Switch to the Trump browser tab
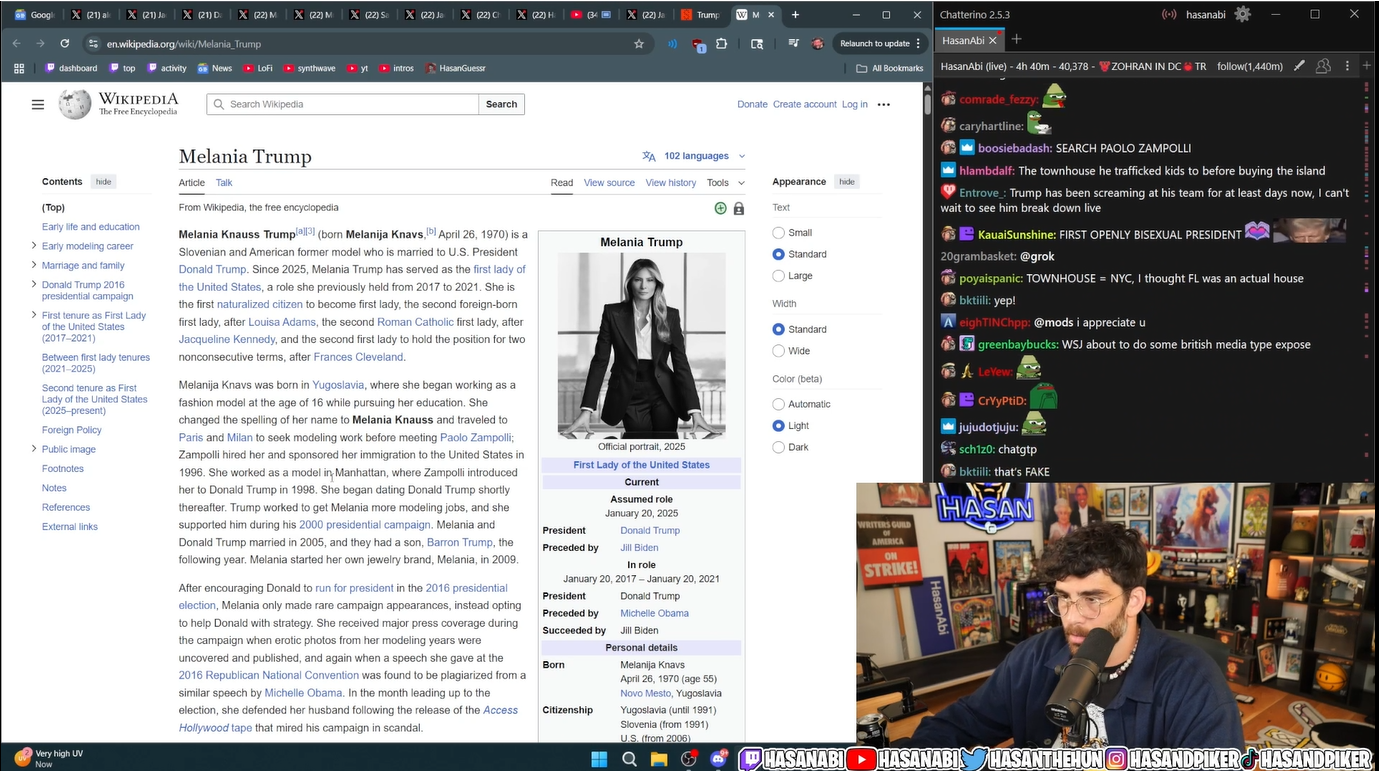The image size is (1379, 771). point(699,15)
